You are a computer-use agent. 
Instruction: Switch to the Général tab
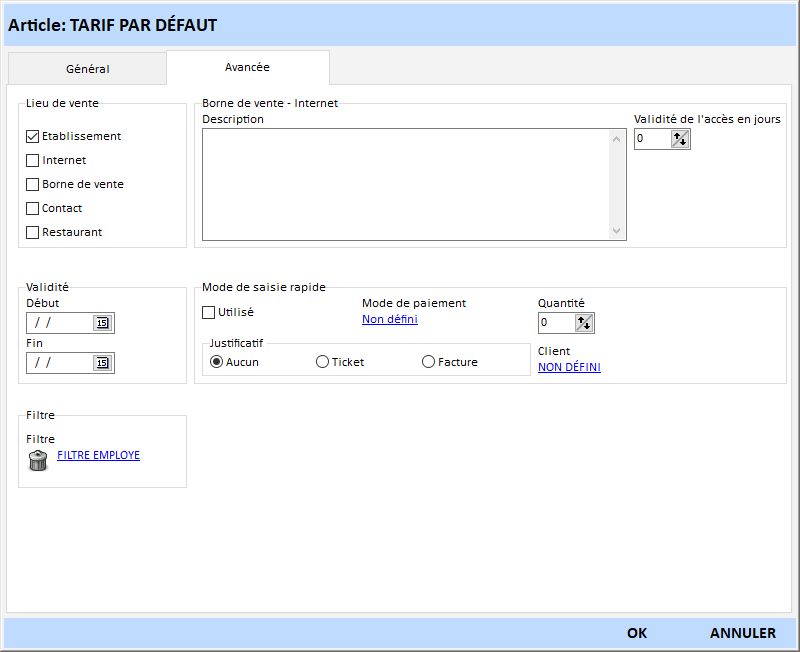(87, 69)
